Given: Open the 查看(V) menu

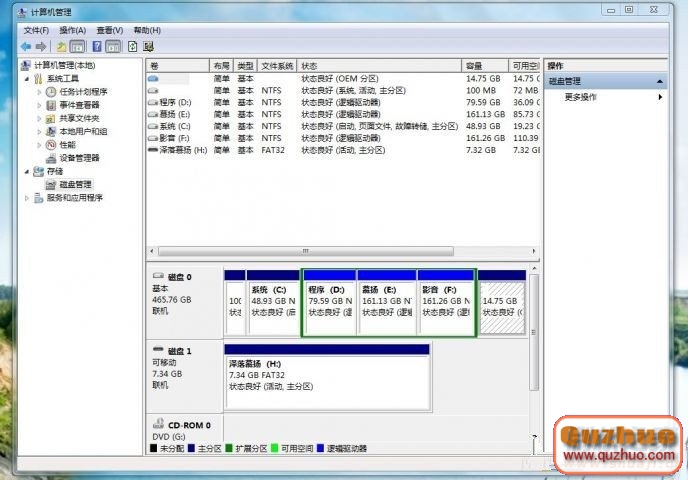Looking at the screenshot, I should [109, 30].
